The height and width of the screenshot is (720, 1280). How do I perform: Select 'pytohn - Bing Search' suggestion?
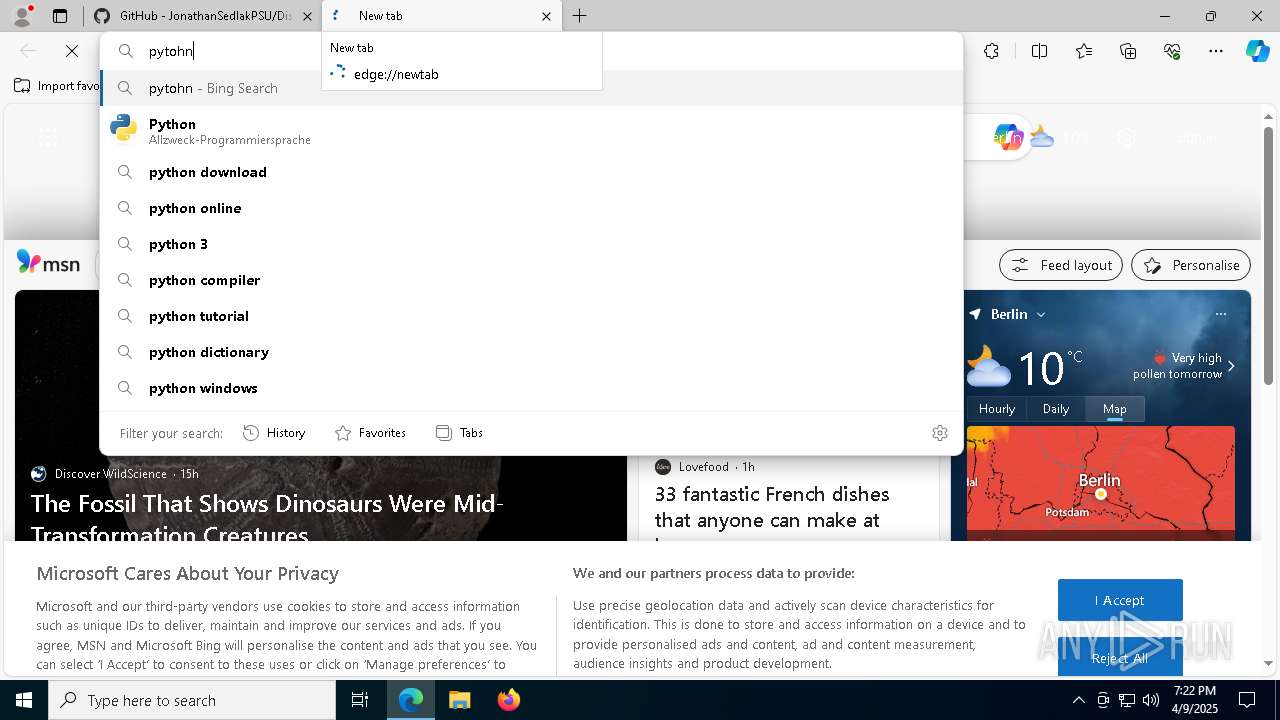coord(532,88)
